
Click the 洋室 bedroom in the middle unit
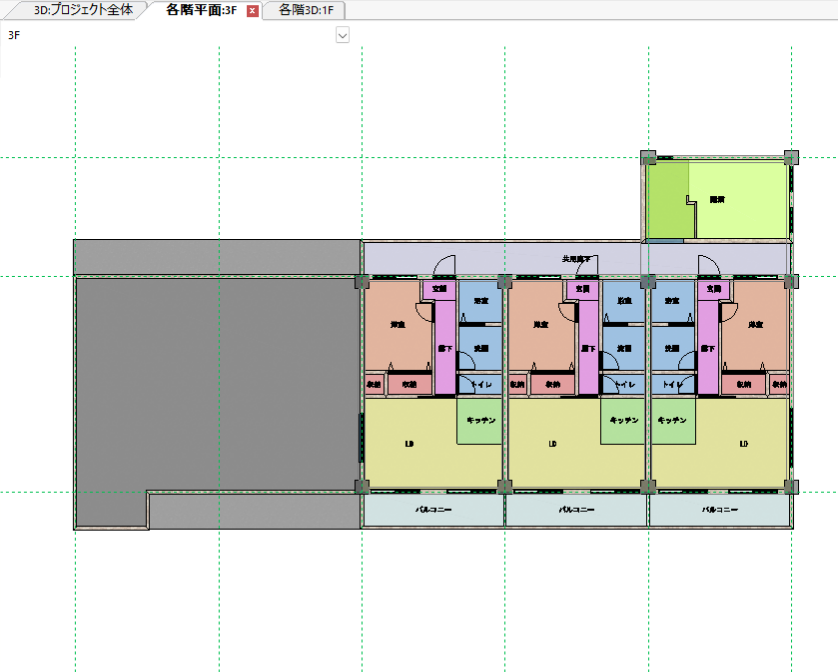(540, 325)
